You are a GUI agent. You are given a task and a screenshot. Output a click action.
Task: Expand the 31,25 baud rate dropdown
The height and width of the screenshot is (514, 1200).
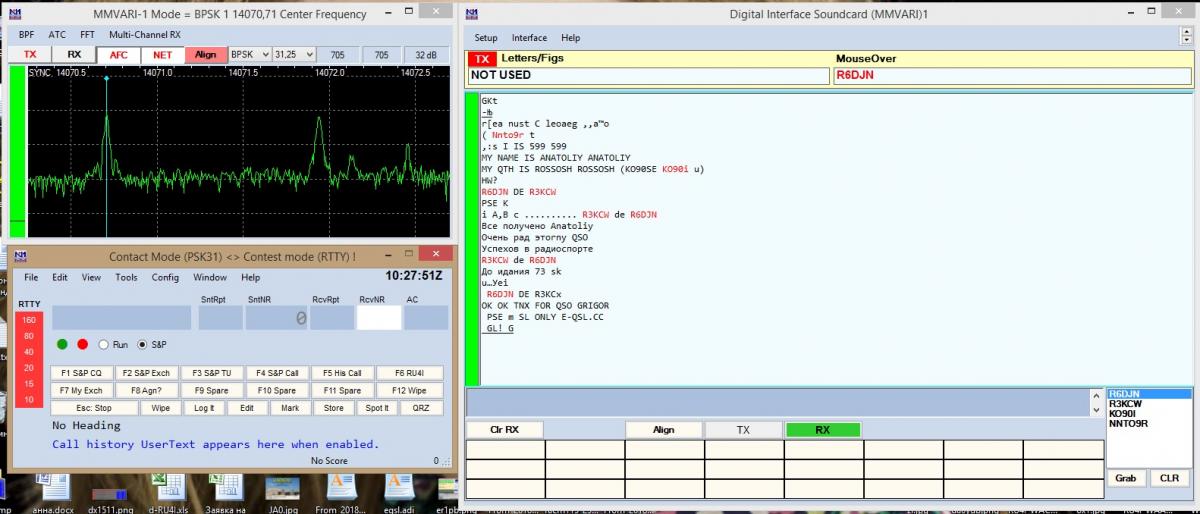point(294,55)
